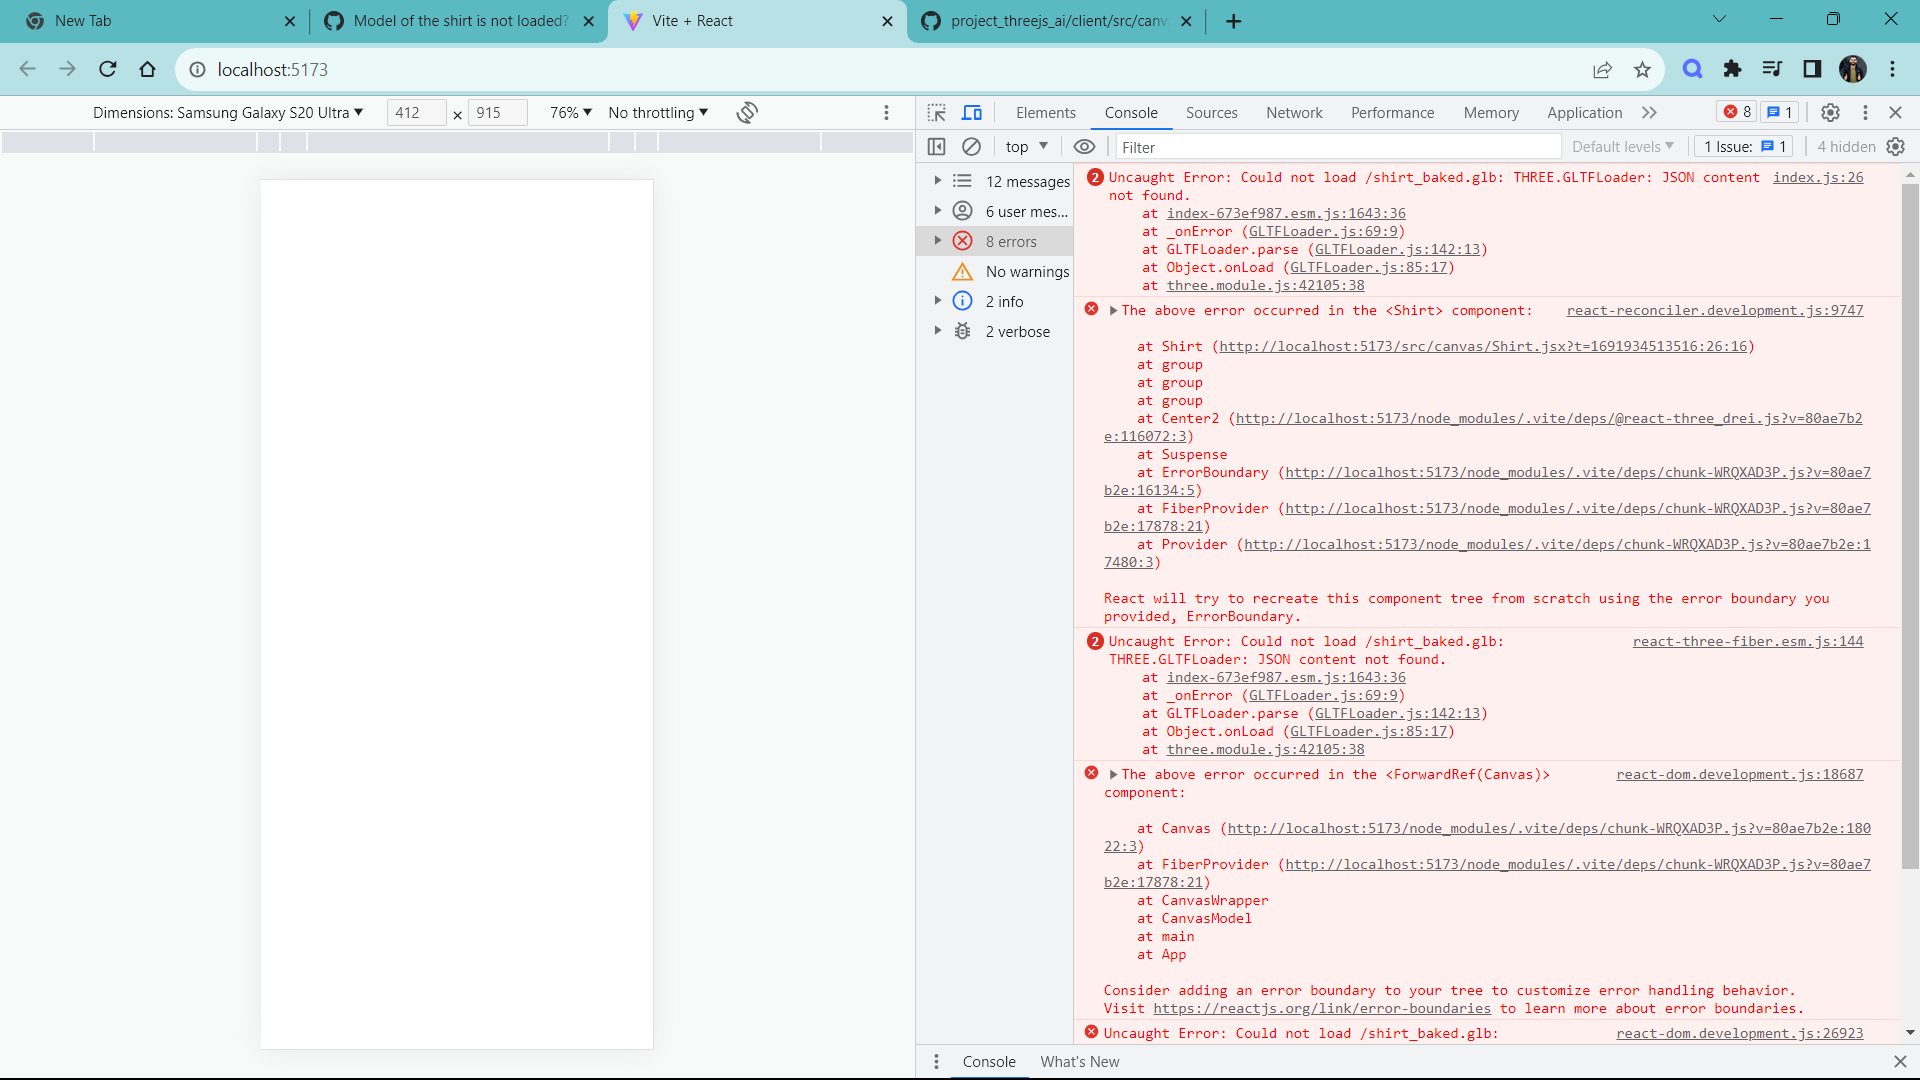Screen dimensions: 1920x1080
Task: Open the Chrome extensions puzzle icon
Action: click(x=1732, y=69)
